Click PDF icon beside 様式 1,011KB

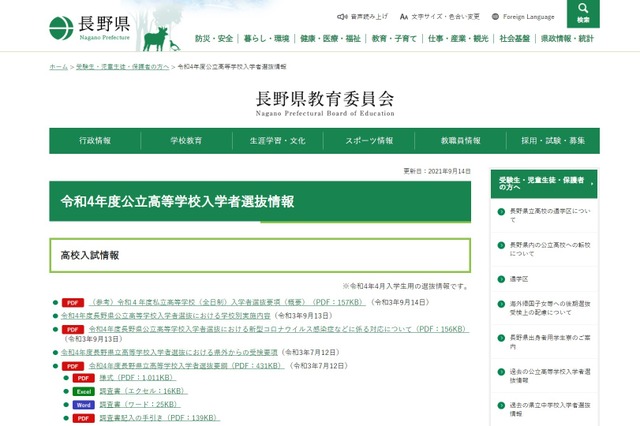point(83,378)
